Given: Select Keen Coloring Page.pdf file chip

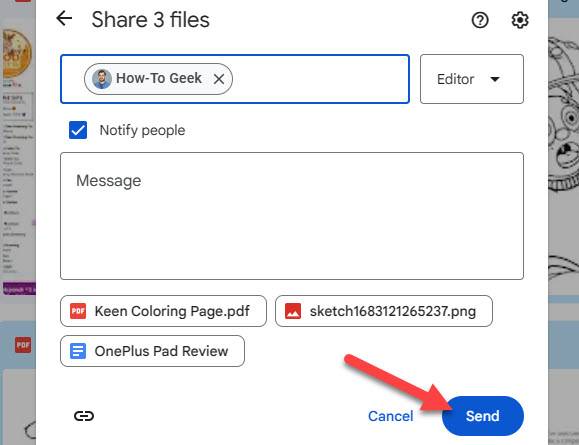Looking at the screenshot, I should tap(163, 311).
